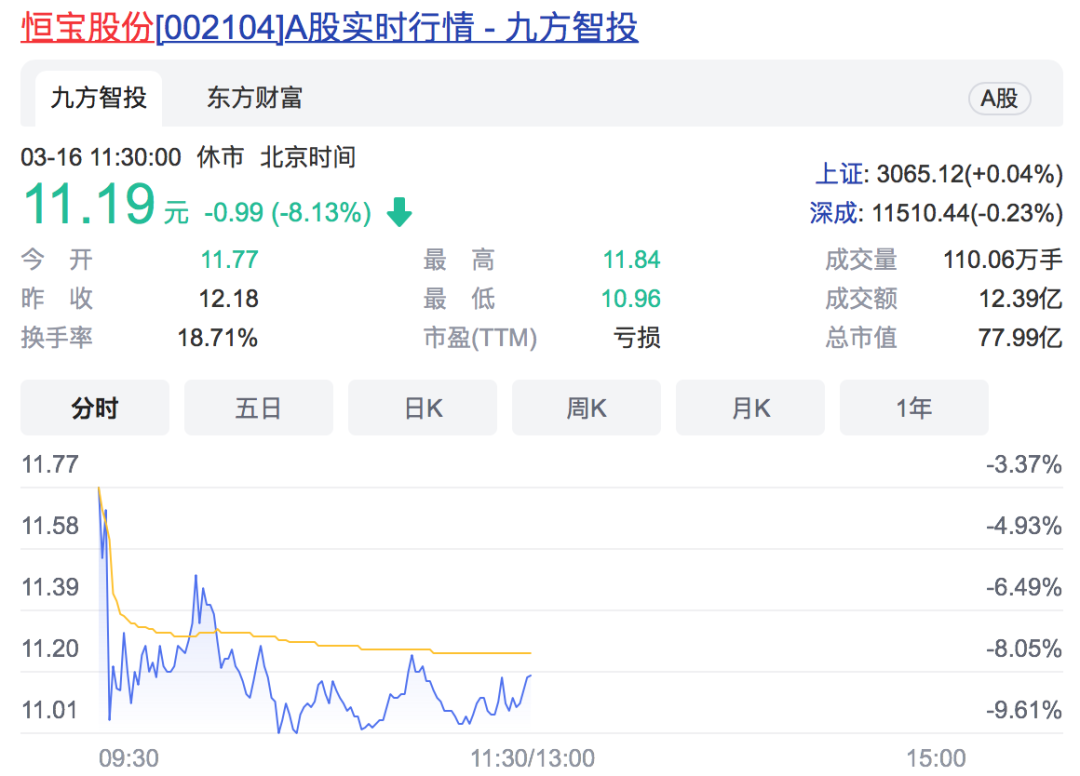
Task: Click the A股 market badge
Action: pos(998,98)
